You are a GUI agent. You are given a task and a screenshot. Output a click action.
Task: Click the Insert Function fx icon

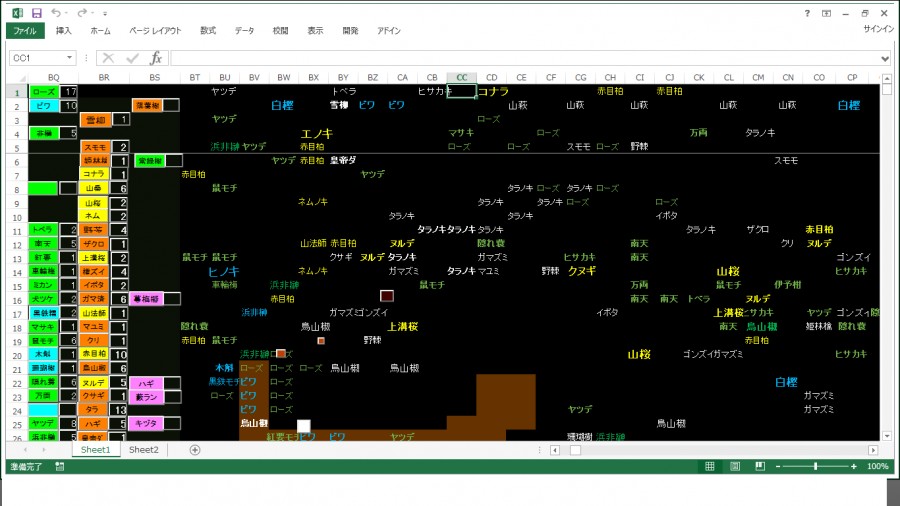(x=156, y=59)
